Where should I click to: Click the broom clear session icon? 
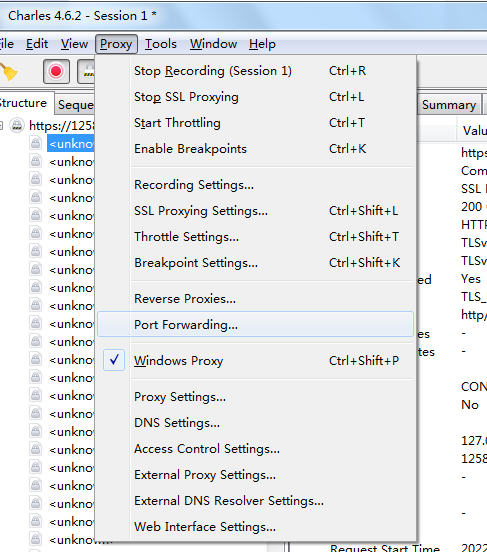[x=9, y=72]
